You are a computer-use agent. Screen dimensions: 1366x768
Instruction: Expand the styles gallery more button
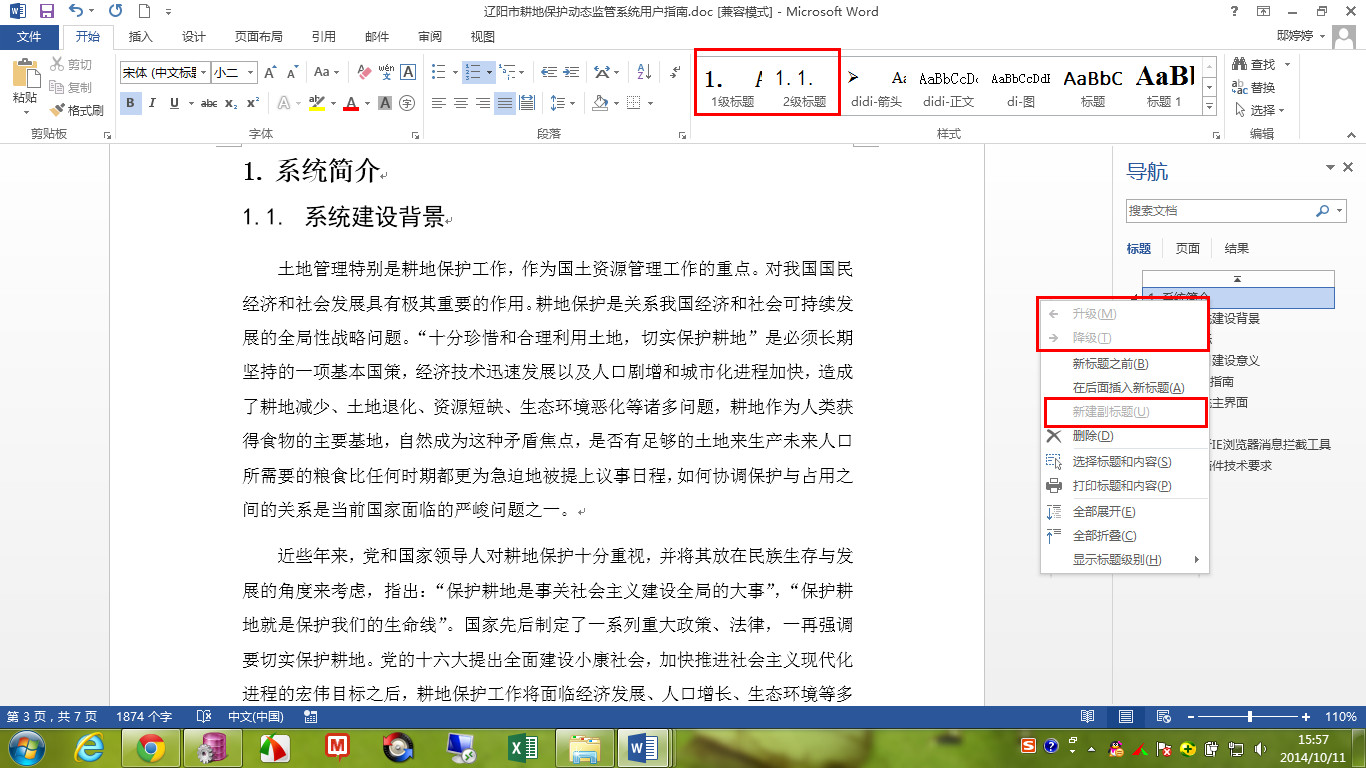coord(1208,105)
